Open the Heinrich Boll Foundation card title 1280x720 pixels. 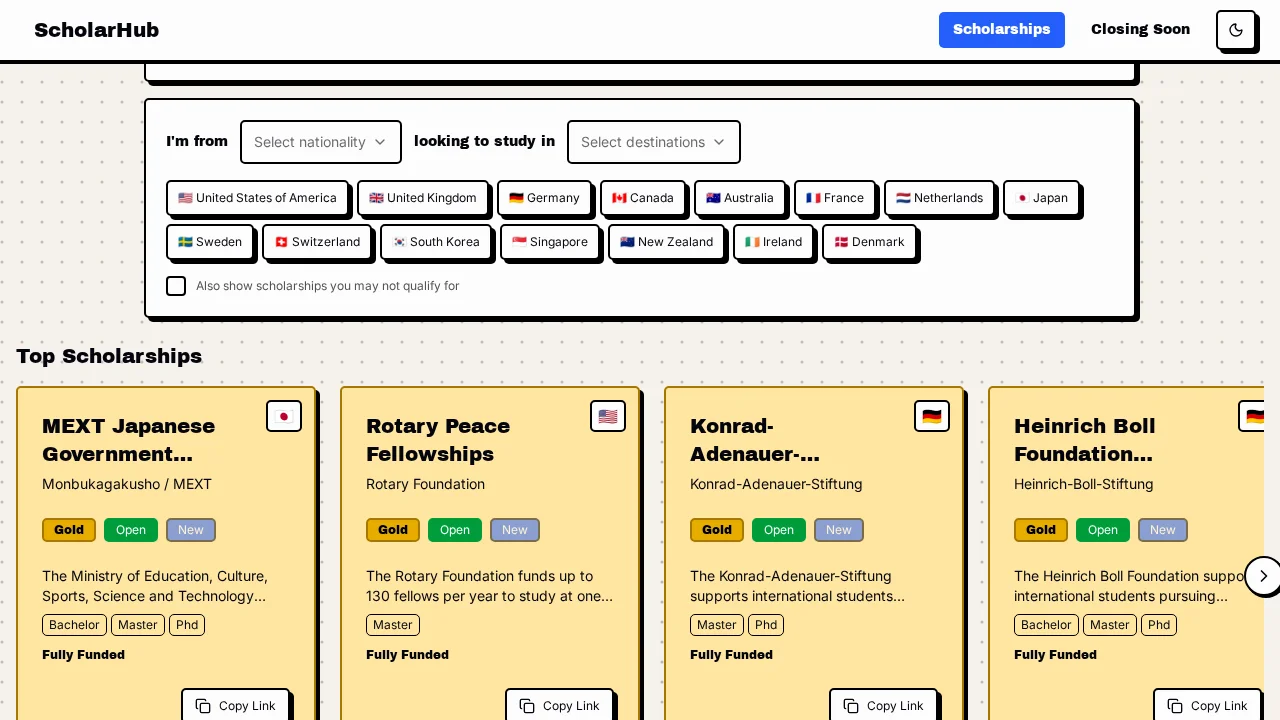pos(1085,440)
